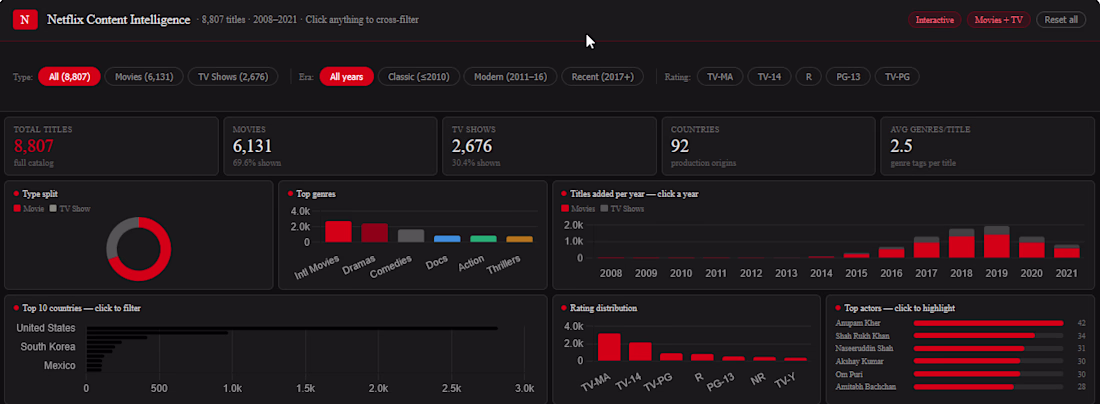Highlight actor Shah Rukh Khan
This screenshot has height=404, width=1100.
point(962,336)
